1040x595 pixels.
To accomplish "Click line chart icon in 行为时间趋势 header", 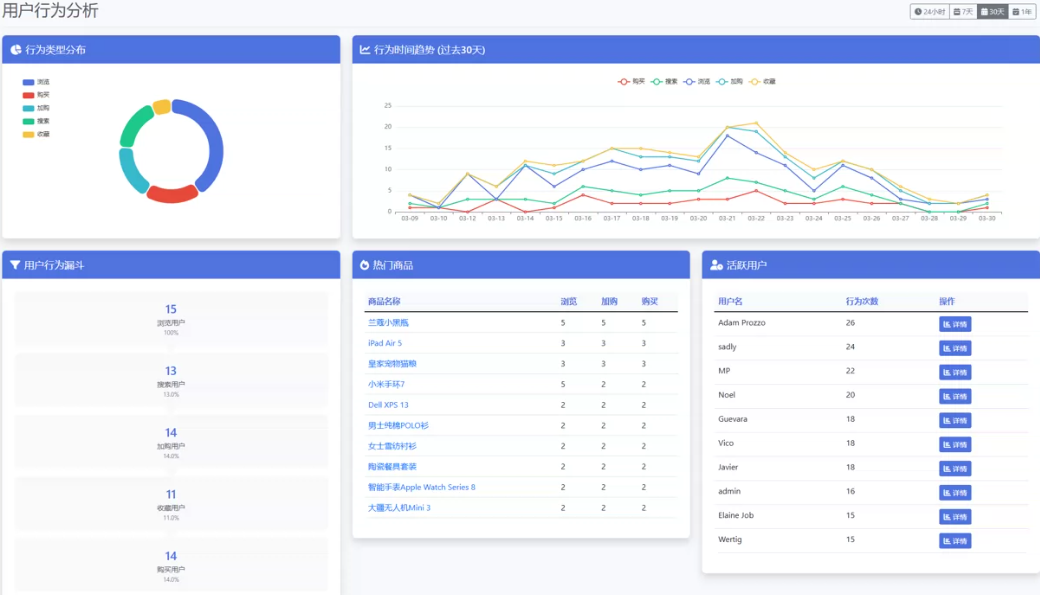I will [365, 50].
